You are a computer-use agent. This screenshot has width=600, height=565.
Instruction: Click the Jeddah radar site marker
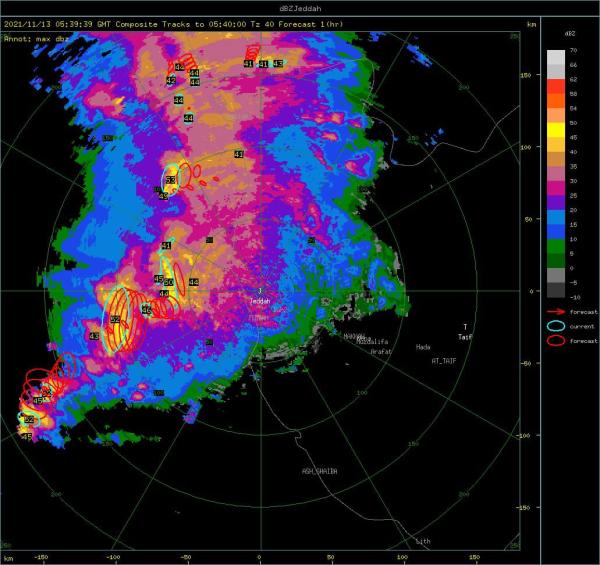[x=260, y=291]
